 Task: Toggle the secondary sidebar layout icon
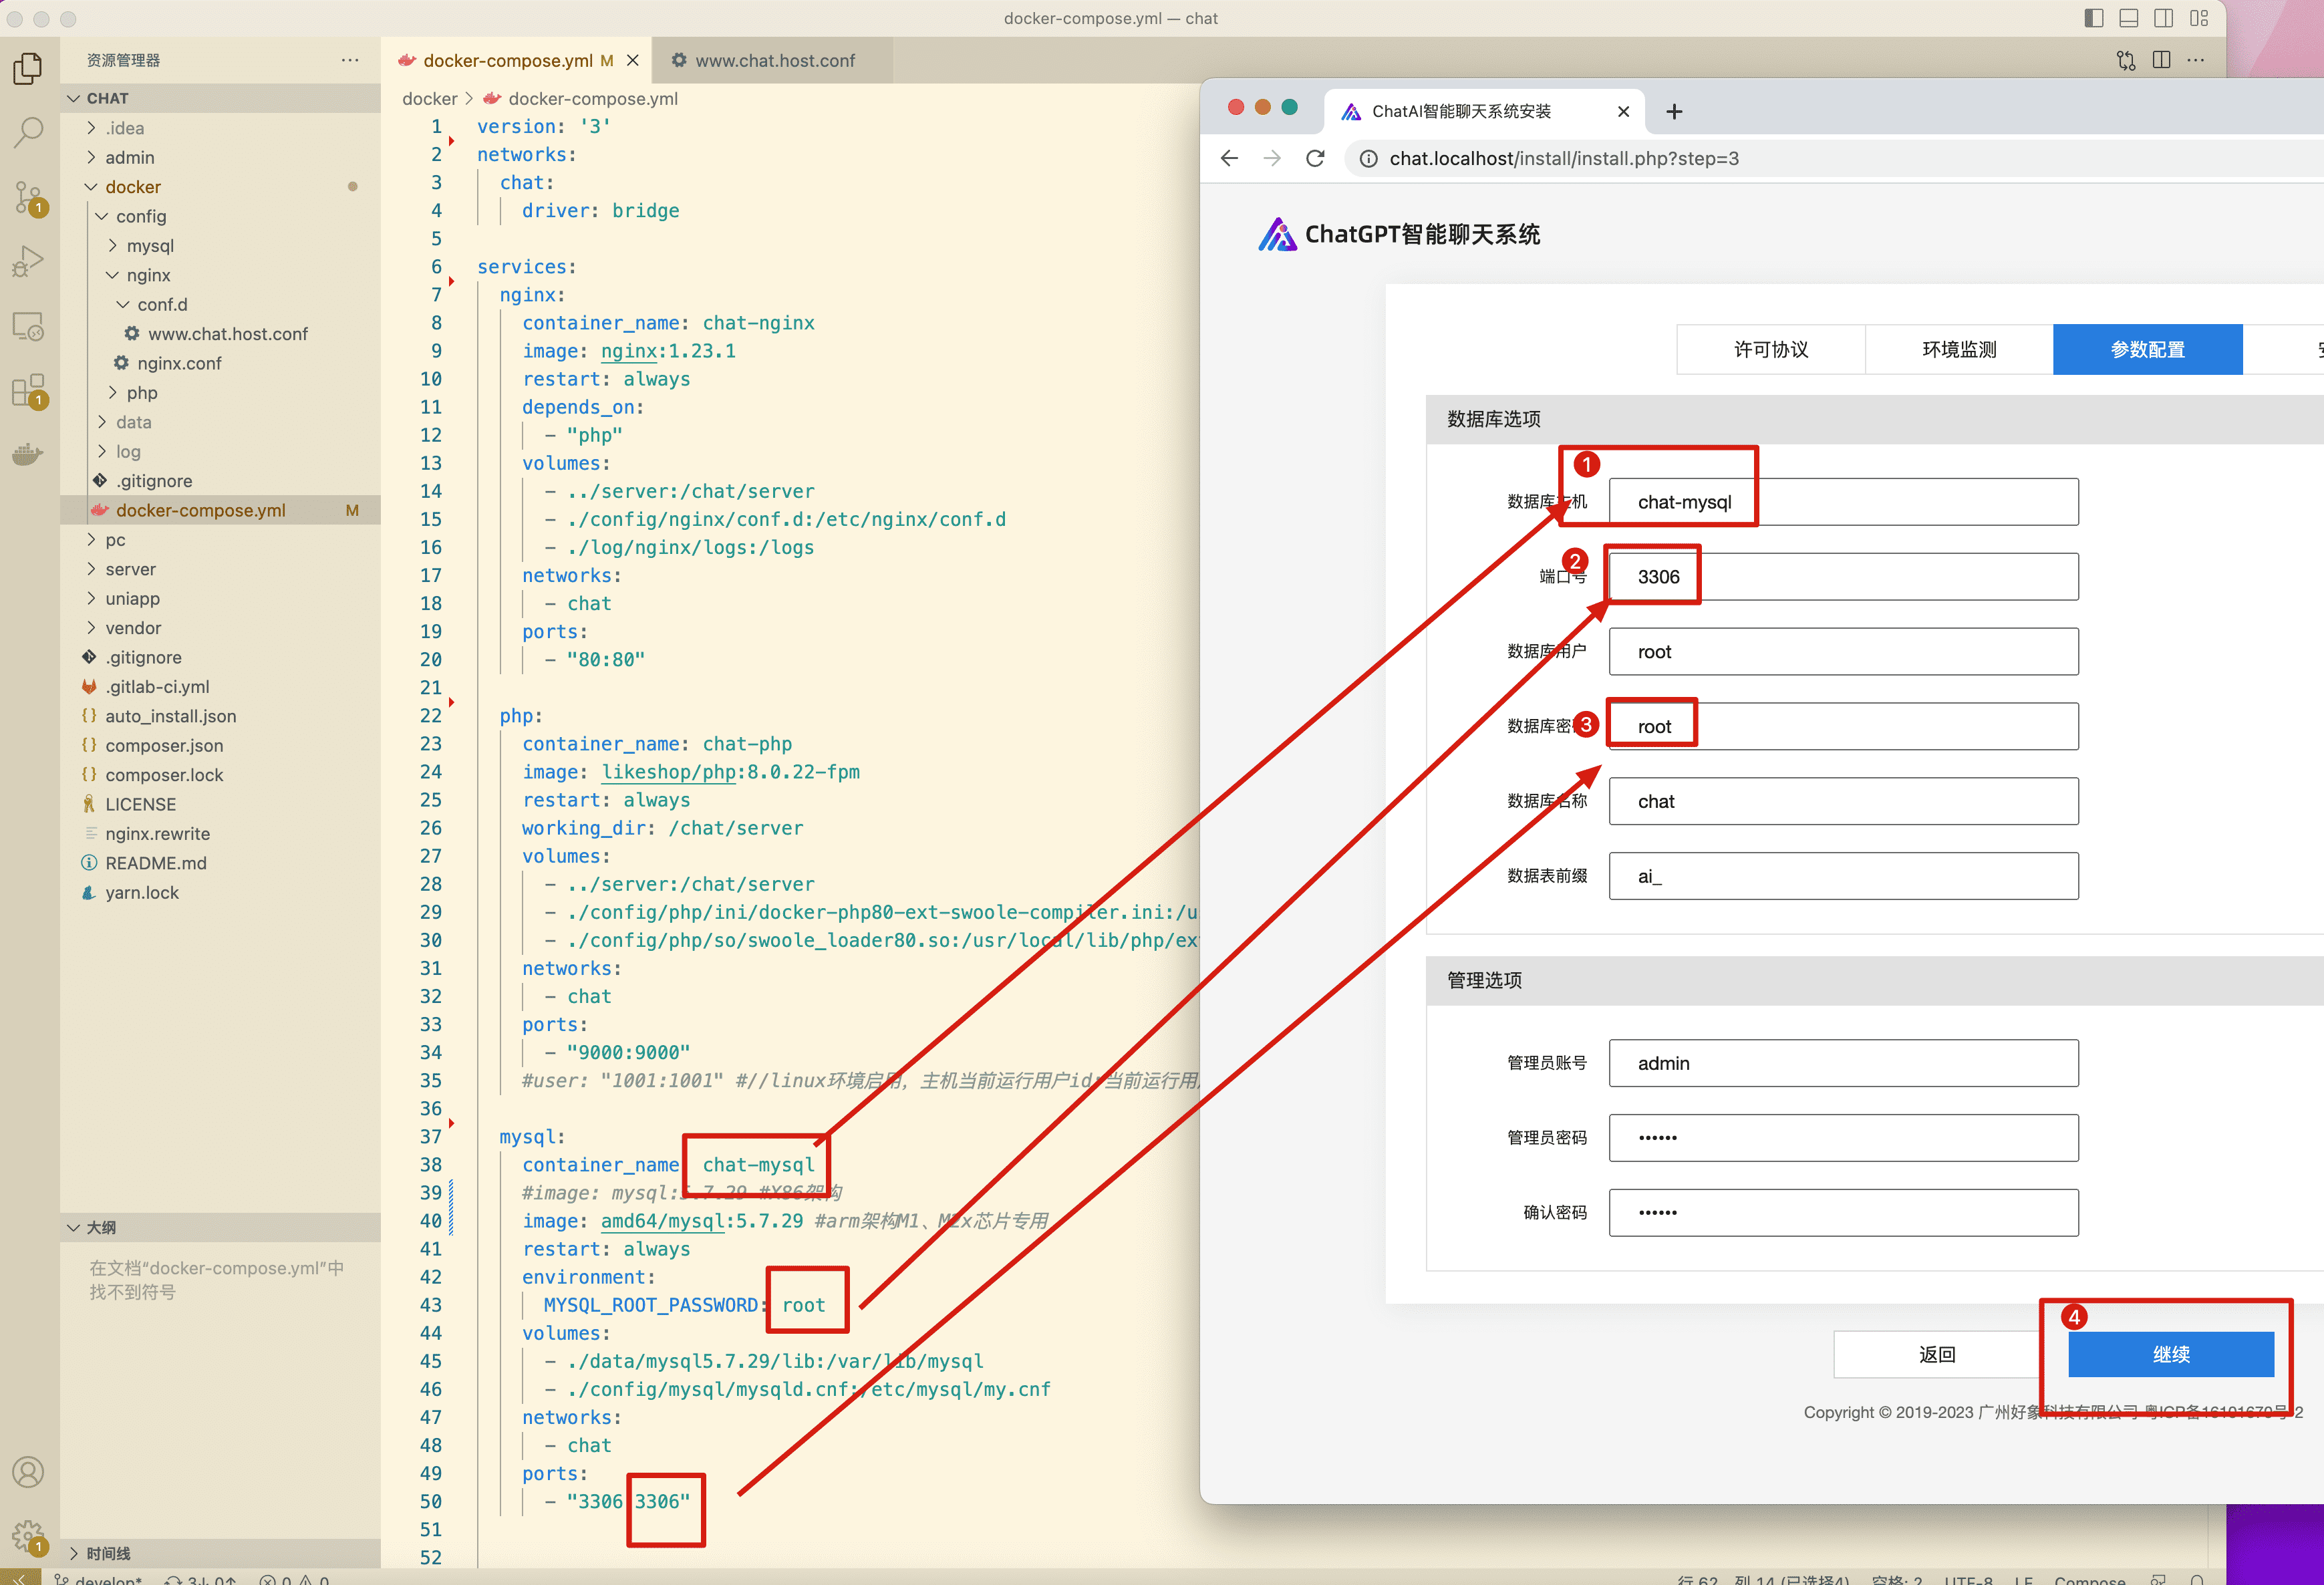2163,18
